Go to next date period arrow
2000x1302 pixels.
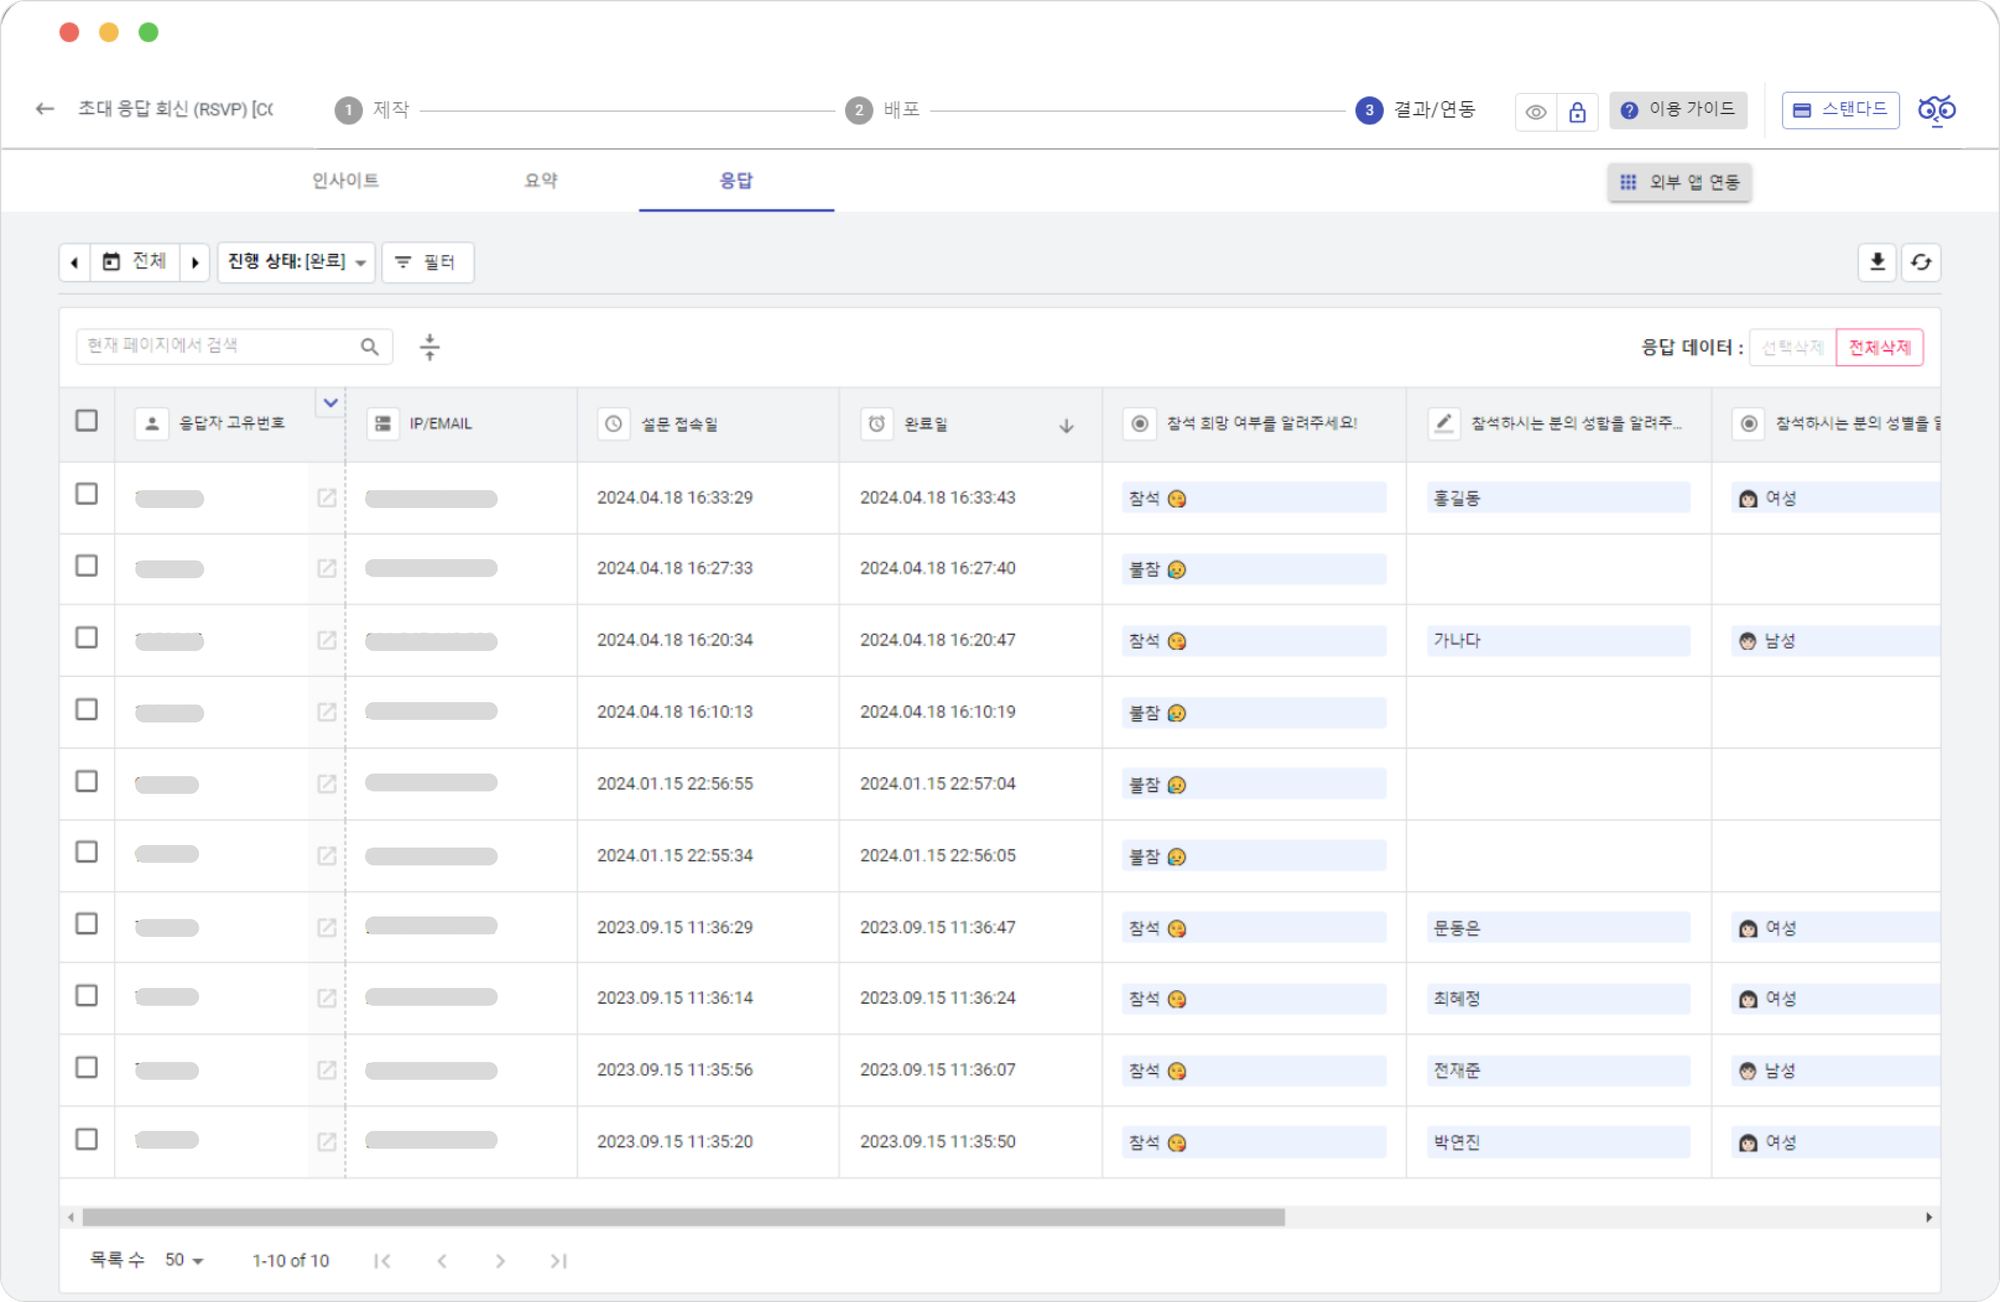(195, 262)
